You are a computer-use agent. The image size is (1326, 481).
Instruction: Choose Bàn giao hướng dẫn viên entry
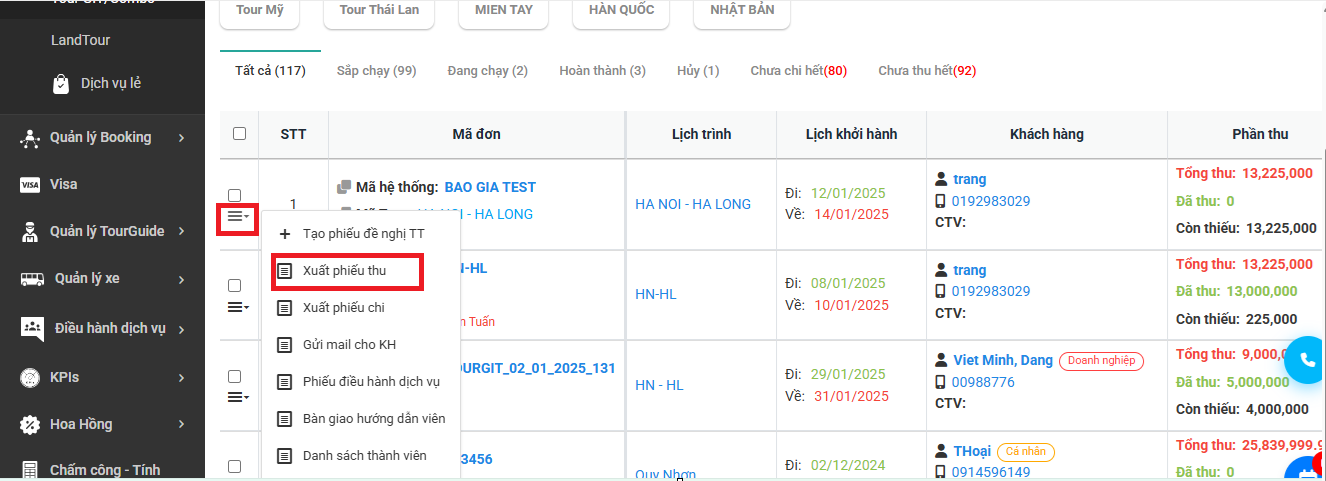tap(360, 419)
